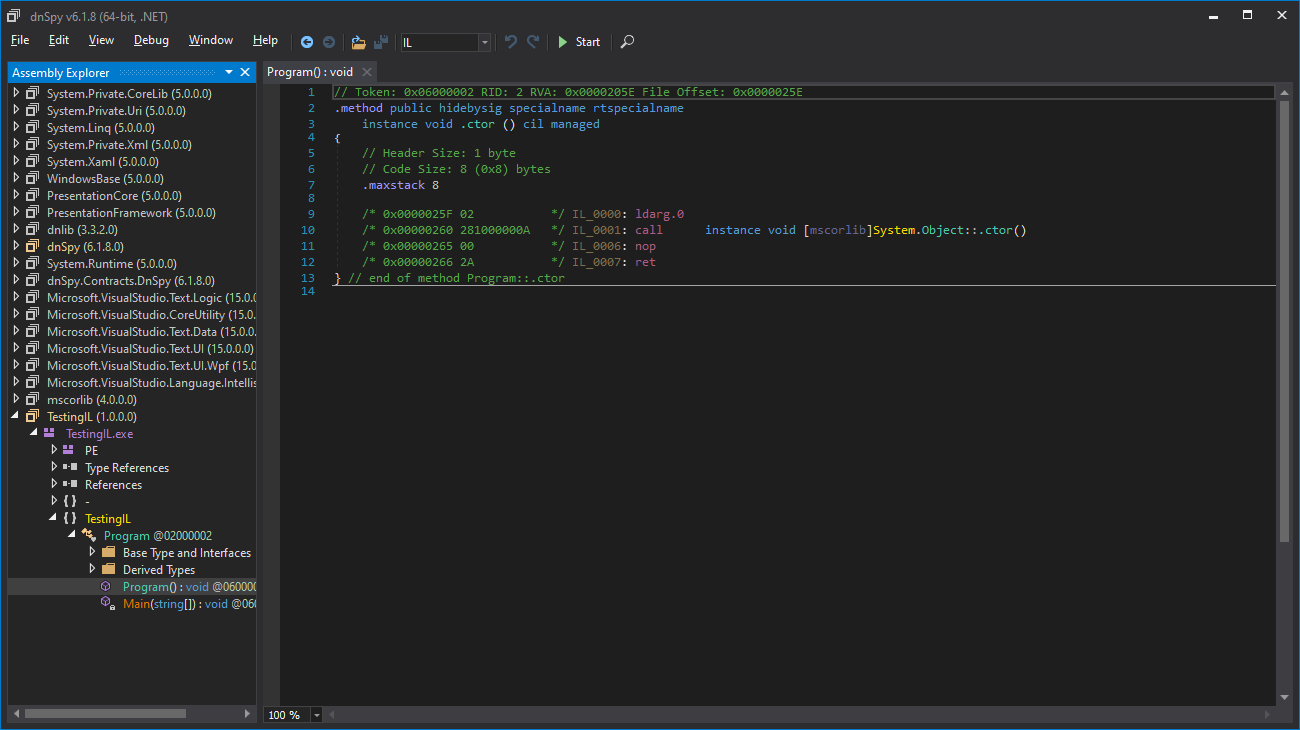Open the IL language dropdown
Screen dimensions: 1300x730
(x=484, y=42)
